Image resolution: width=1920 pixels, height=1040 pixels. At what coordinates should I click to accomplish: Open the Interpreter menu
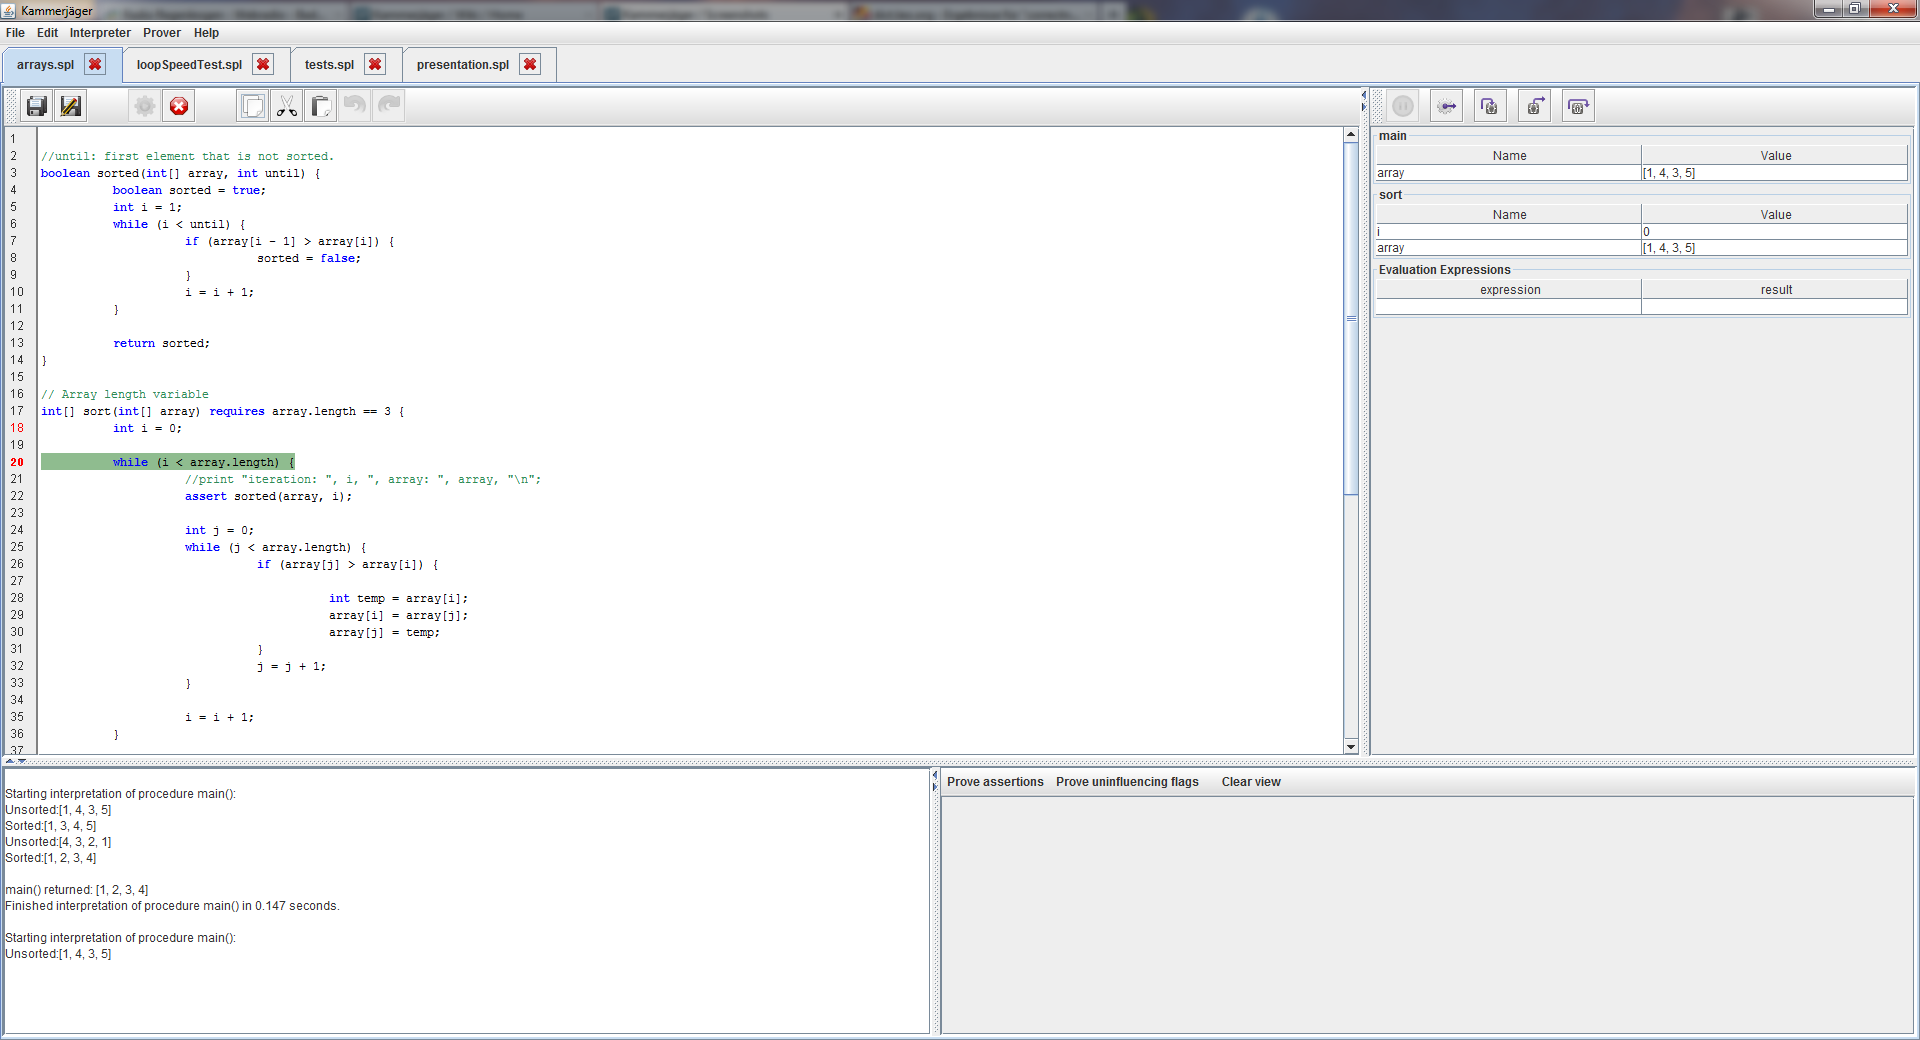100,33
